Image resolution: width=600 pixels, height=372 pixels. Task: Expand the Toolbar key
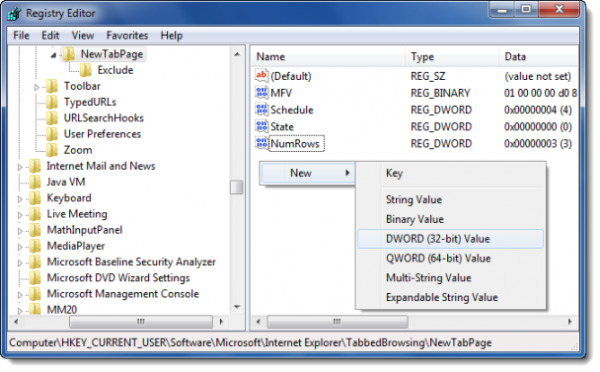click(37, 87)
